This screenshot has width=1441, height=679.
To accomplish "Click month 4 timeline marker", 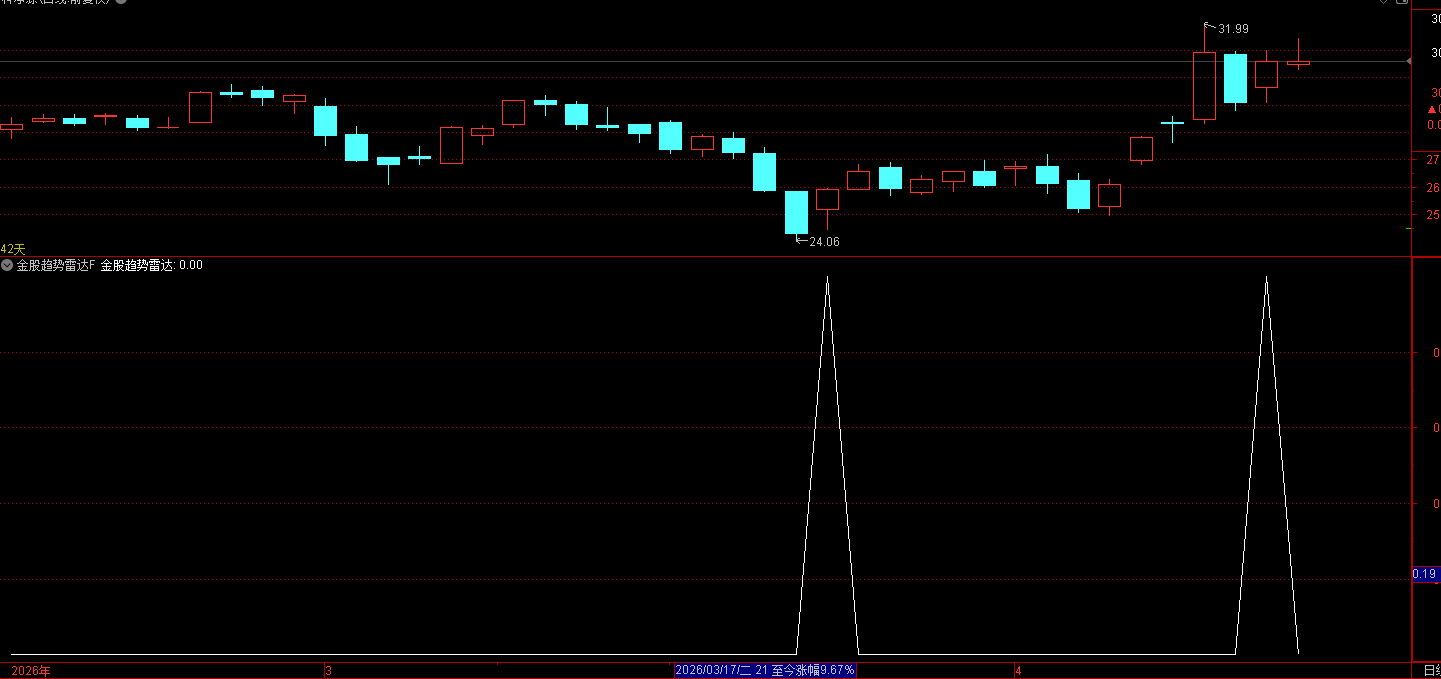I will point(1017,670).
